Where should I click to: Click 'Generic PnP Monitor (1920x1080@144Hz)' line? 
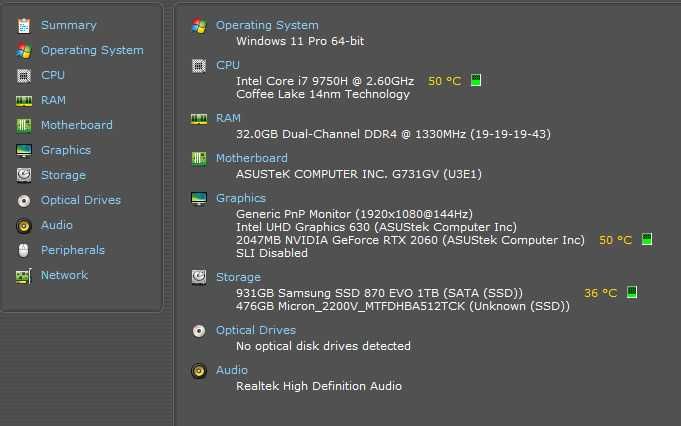coord(354,214)
